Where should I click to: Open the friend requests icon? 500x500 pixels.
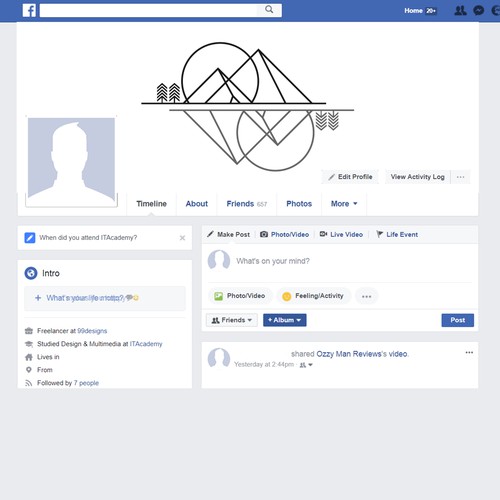point(460,11)
